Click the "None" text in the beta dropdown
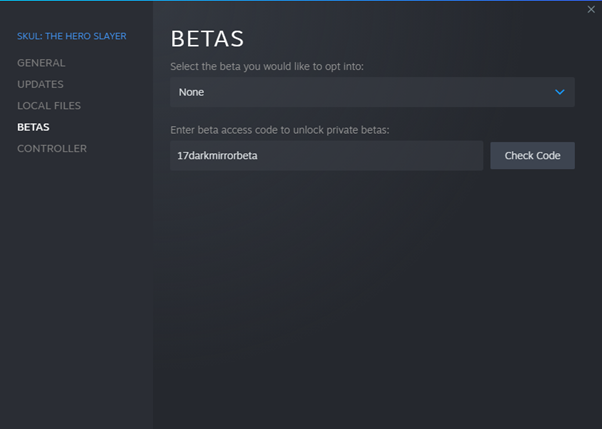The width and height of the screenshot is (602, 429). [x=191, y=92]
